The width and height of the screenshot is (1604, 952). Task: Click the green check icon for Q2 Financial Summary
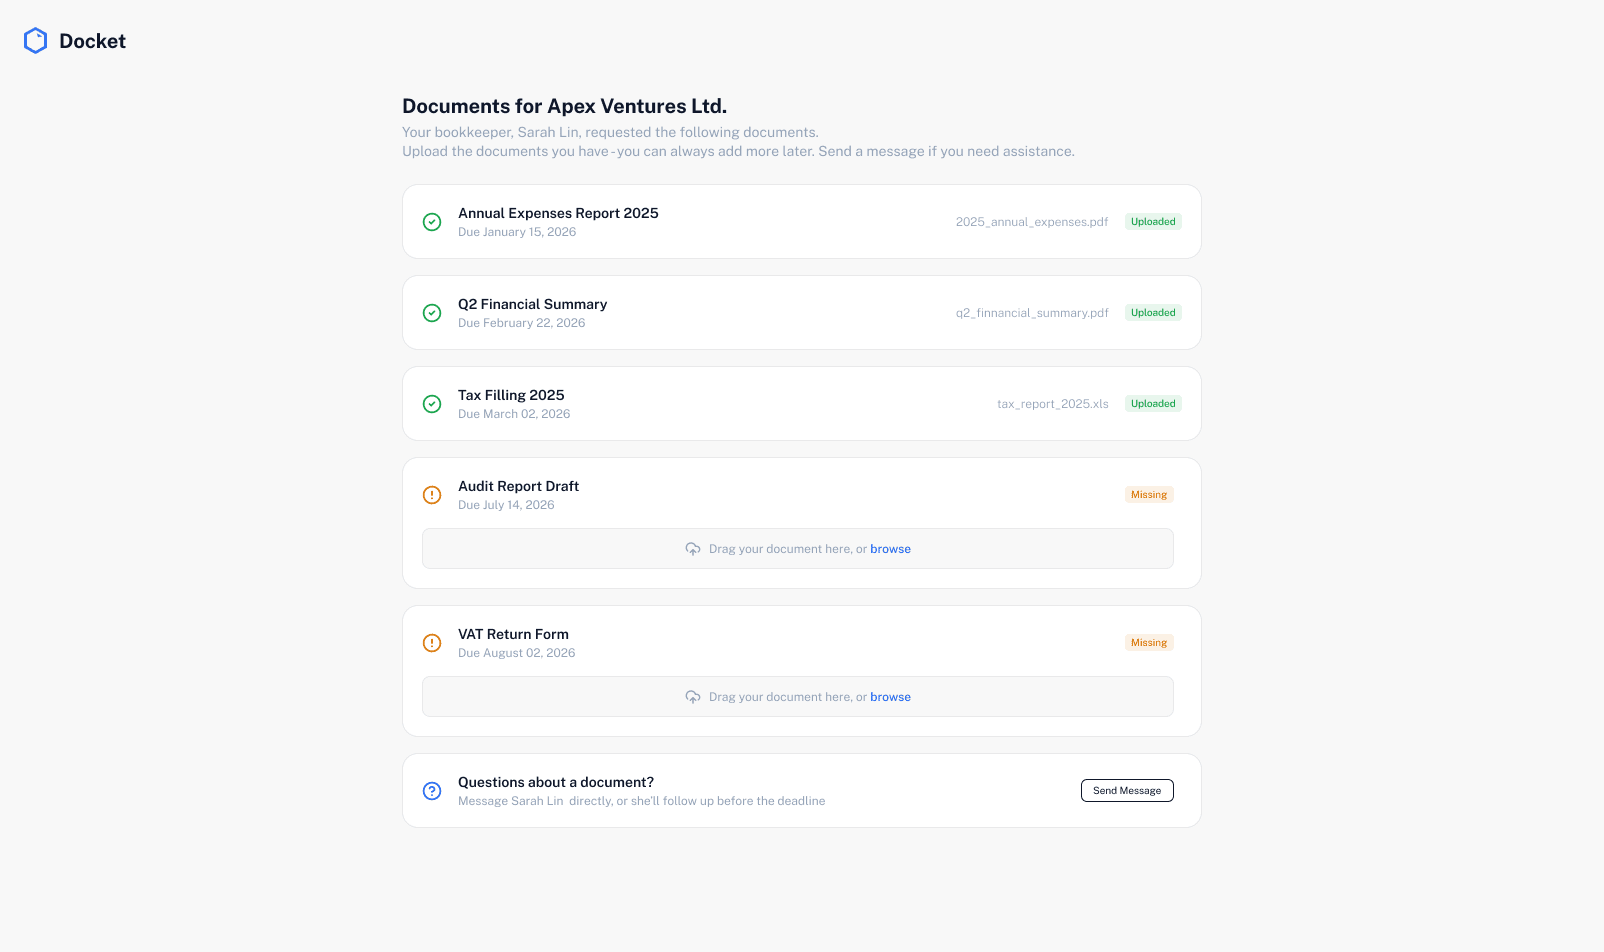(432, 313)
